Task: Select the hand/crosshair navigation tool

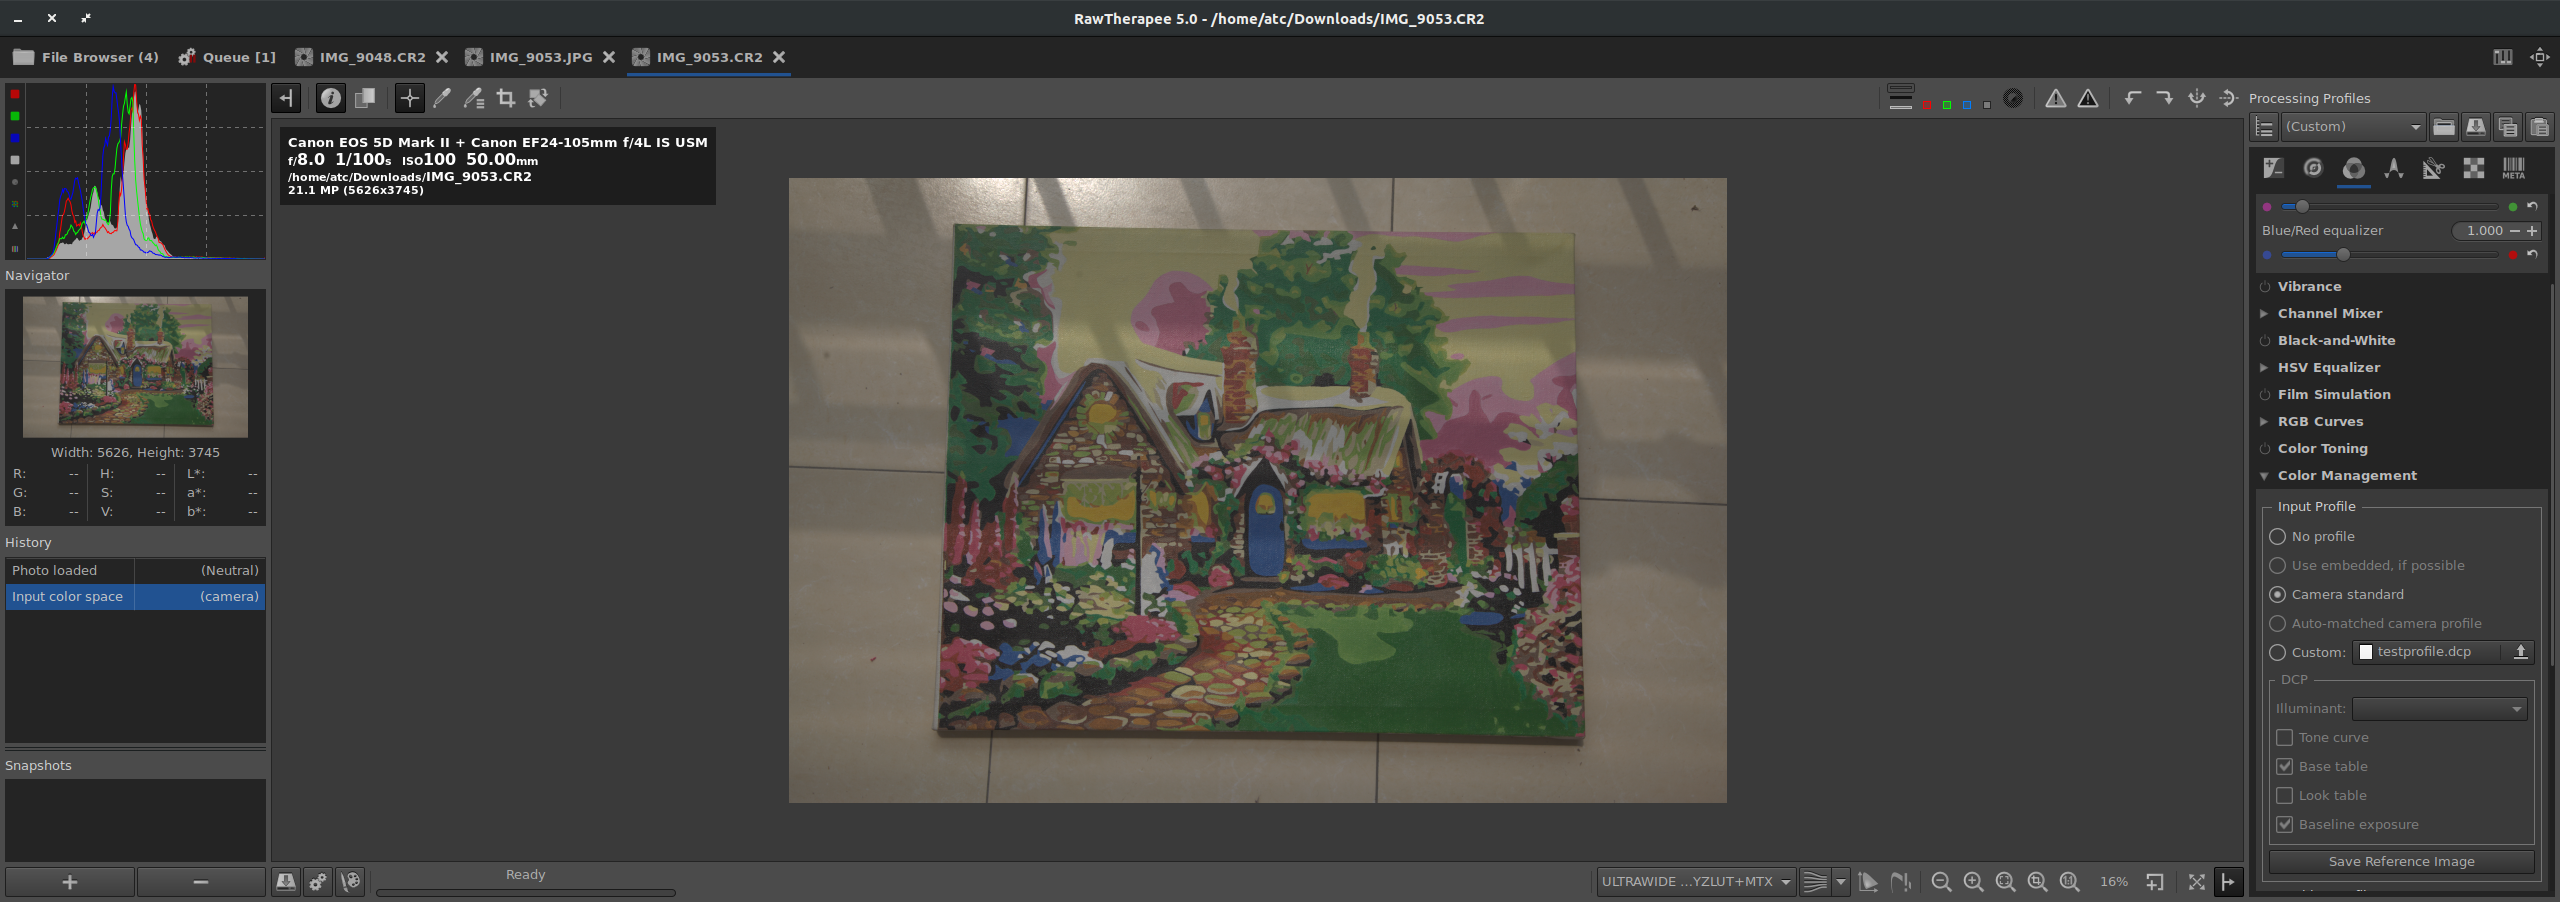Action: pyautogui.click(x=409, y=98)
